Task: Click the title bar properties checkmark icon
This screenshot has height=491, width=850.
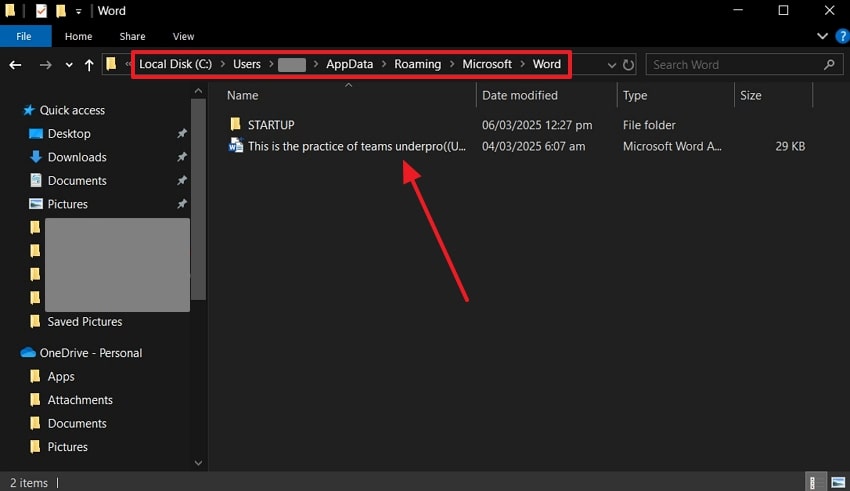Action: click(x=41, y=11)
